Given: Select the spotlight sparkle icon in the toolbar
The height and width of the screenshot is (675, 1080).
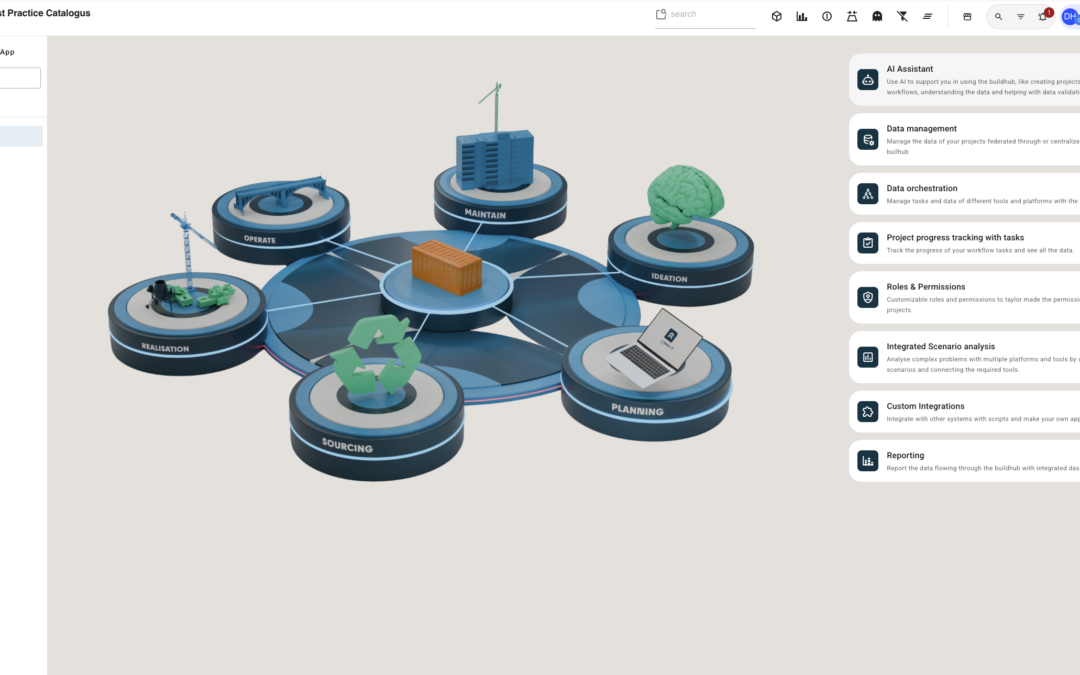Looking at the screenshot, I should (x=852, y=17).
